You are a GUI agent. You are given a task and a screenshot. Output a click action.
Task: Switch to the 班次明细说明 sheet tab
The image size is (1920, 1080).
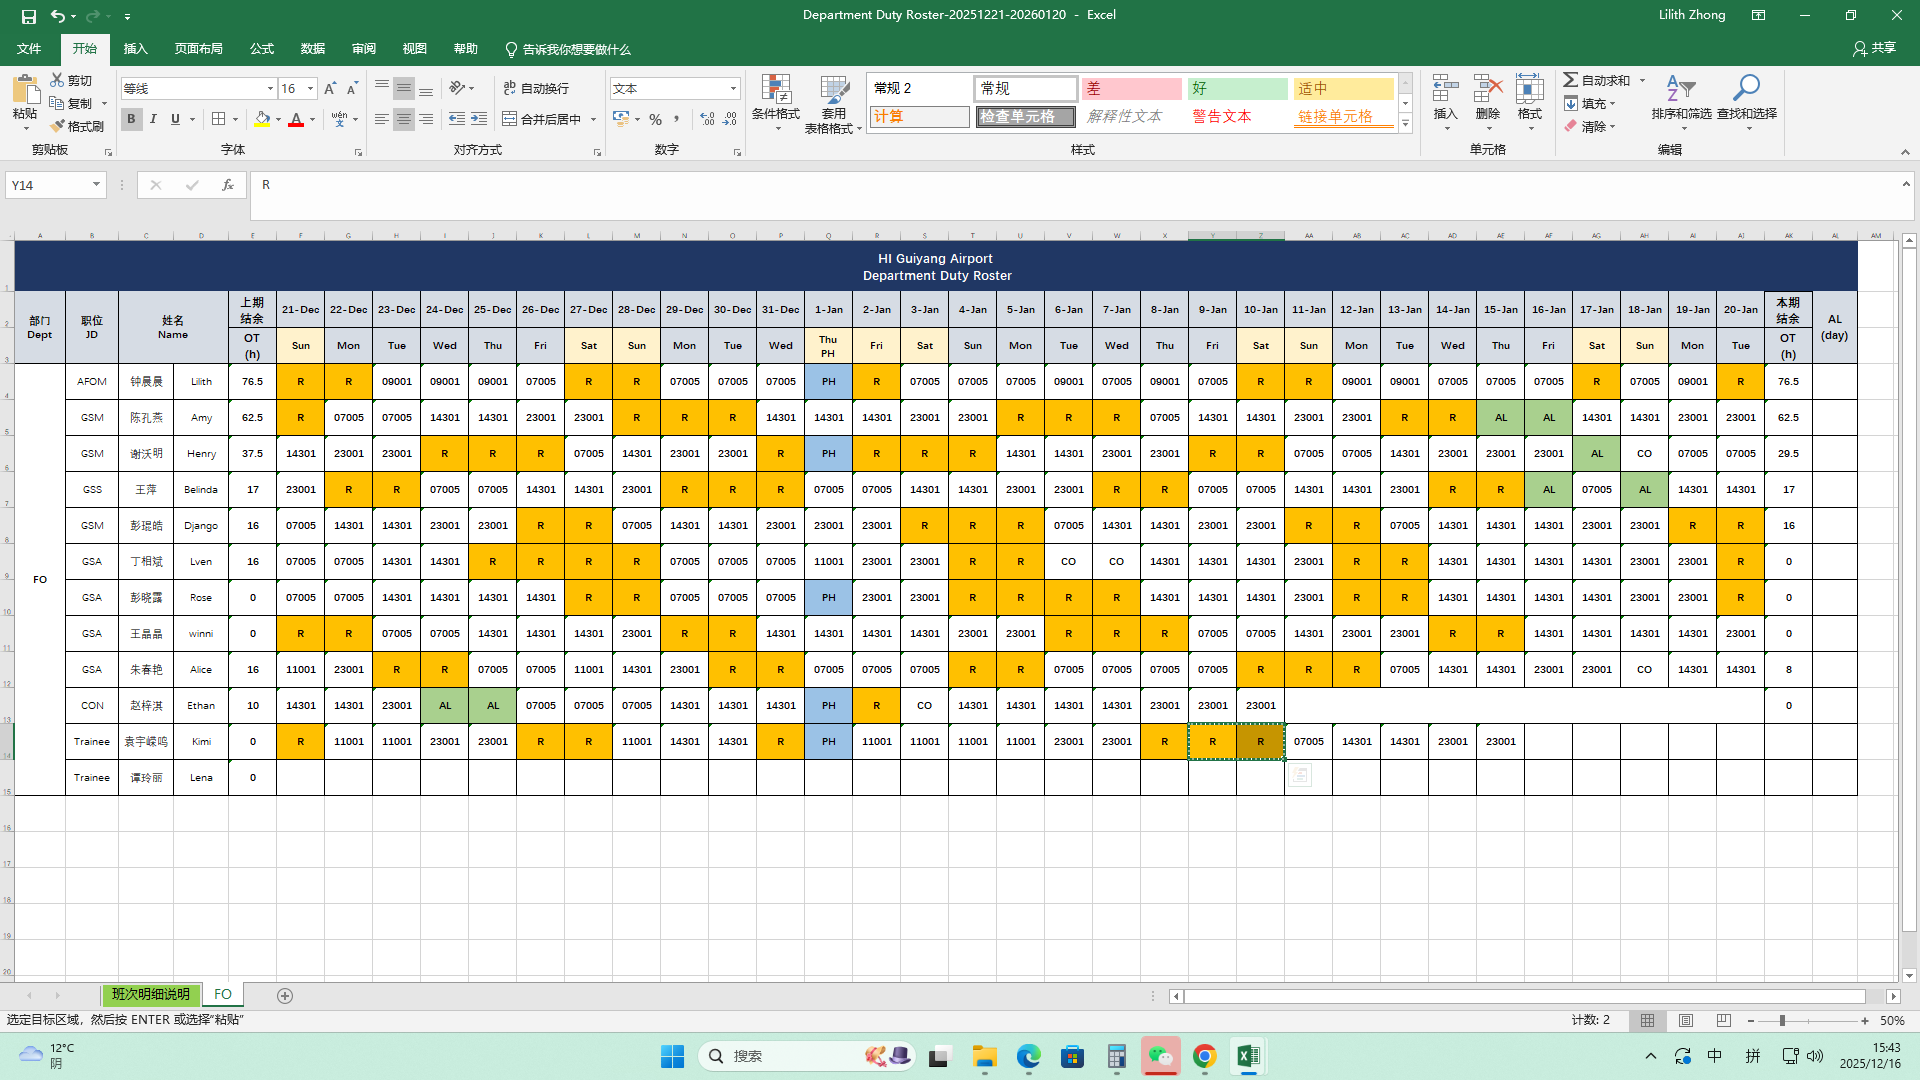(150, 995)
